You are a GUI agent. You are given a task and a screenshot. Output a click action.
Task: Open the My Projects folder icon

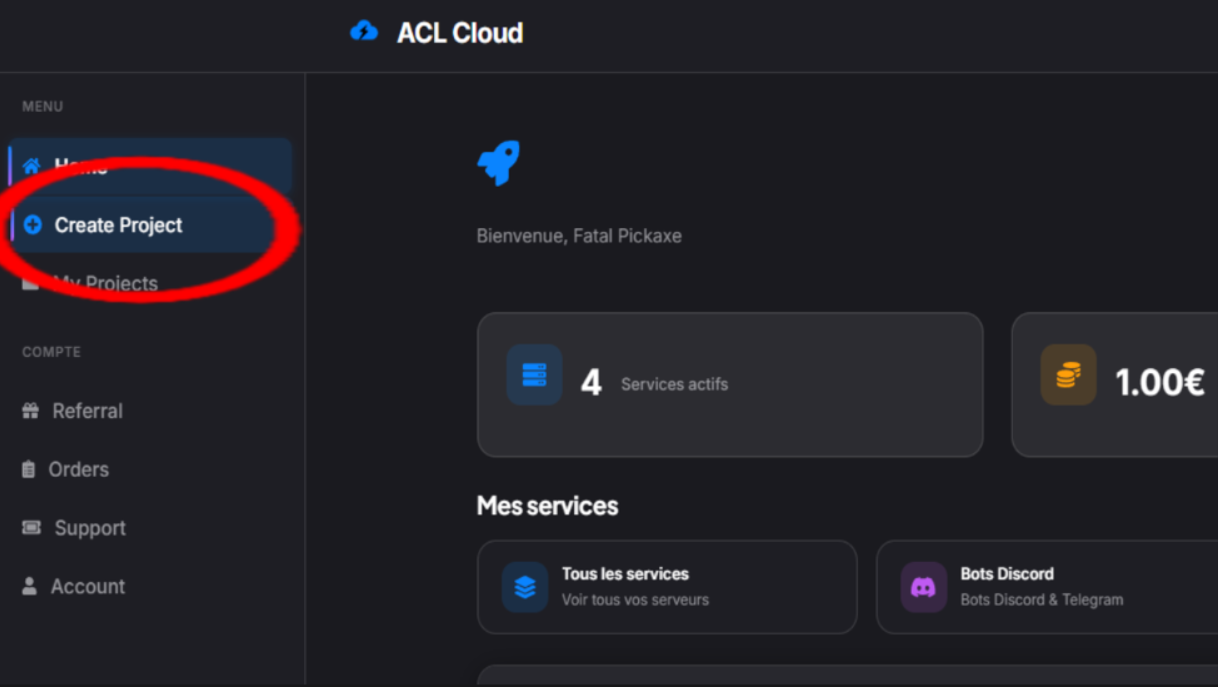tap(32, 283)
